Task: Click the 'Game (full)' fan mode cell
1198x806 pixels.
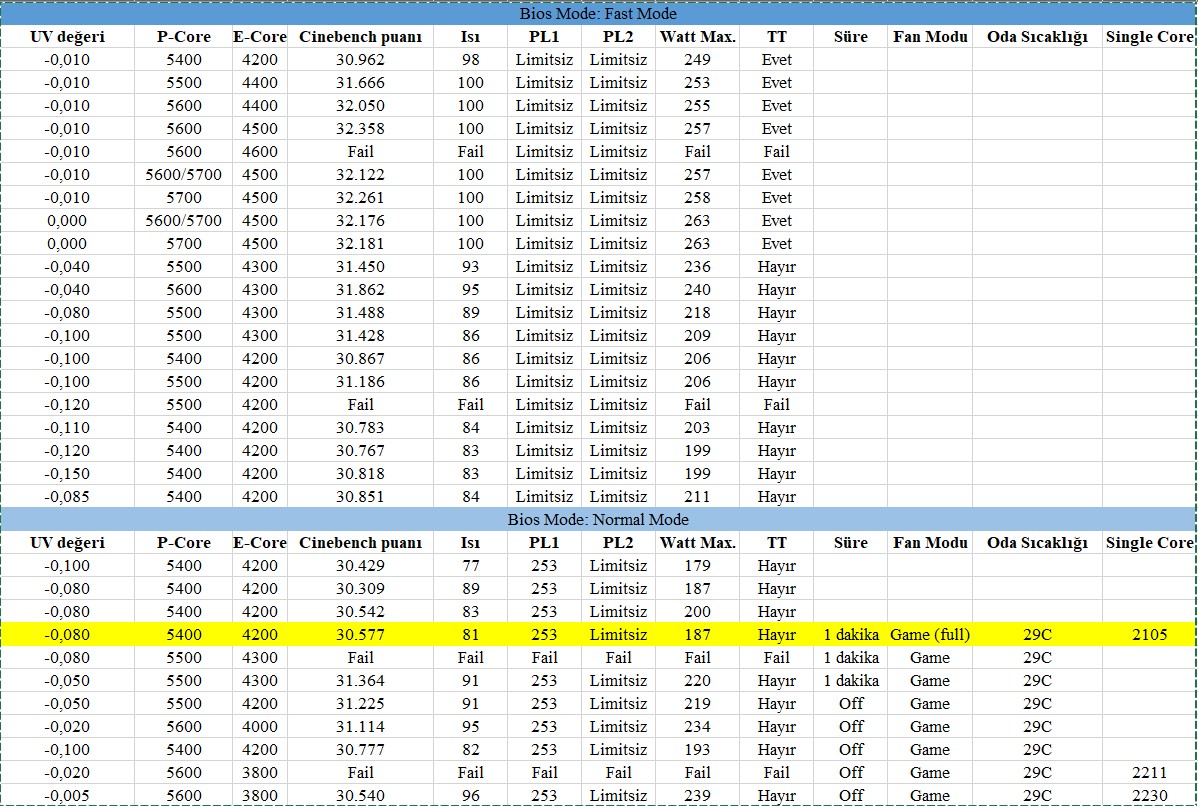Action: pos(930,635)
